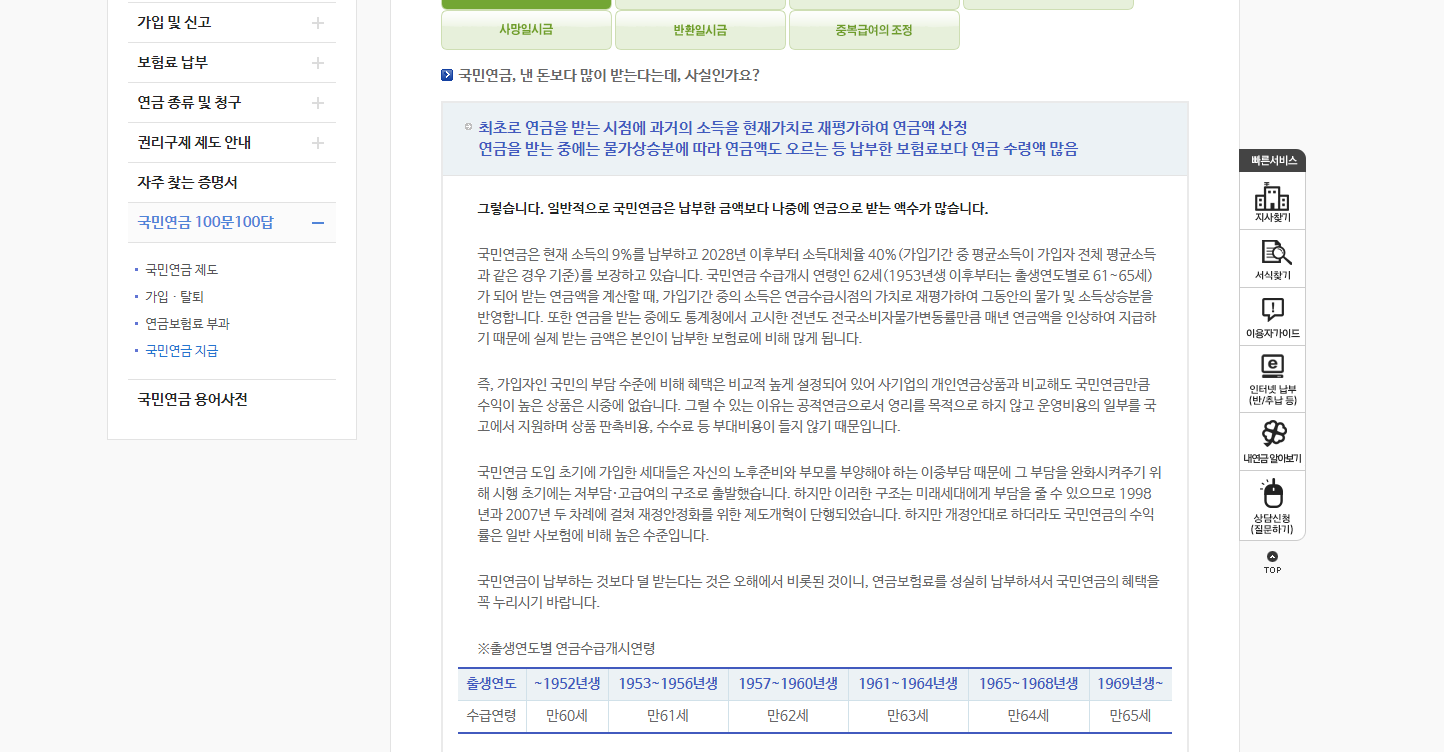
Task: Click the 만60세 cell for ~1952년생
Action: tap(568, 716)
